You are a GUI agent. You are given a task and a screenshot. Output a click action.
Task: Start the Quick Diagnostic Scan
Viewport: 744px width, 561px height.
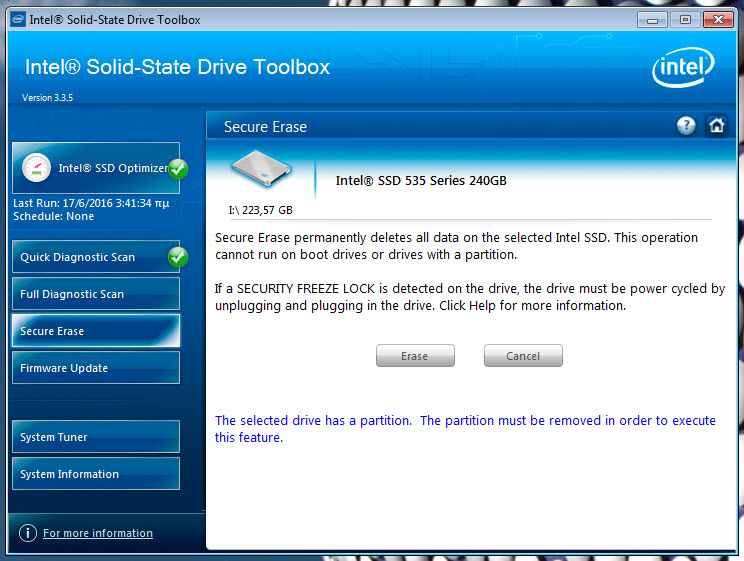pos(96,257)
